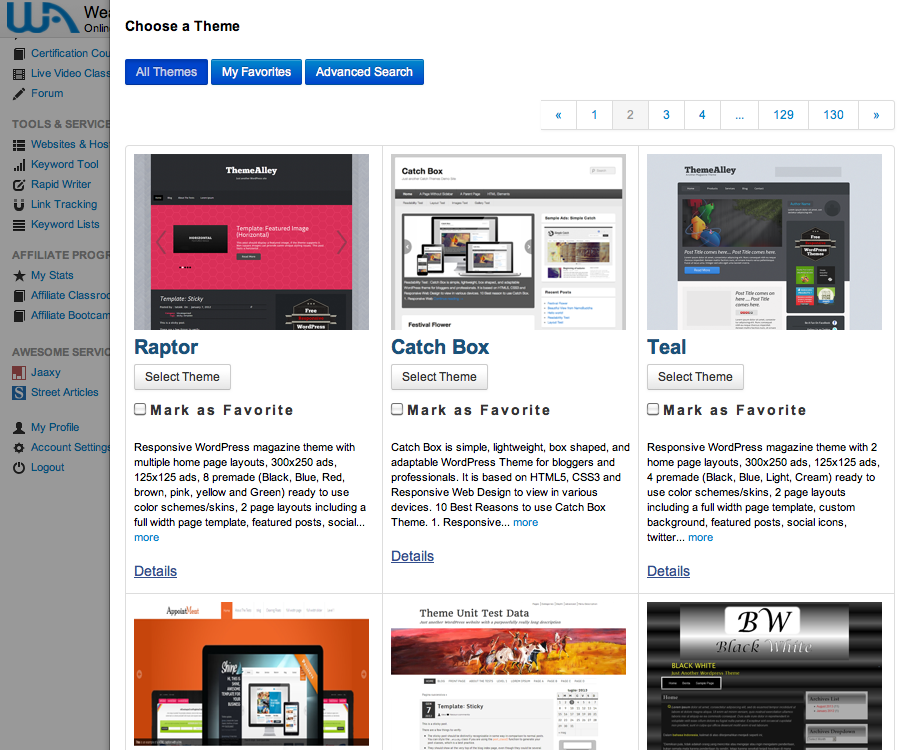Click the Affiliate Bootcamp book icon

click(x=19, y=316)
